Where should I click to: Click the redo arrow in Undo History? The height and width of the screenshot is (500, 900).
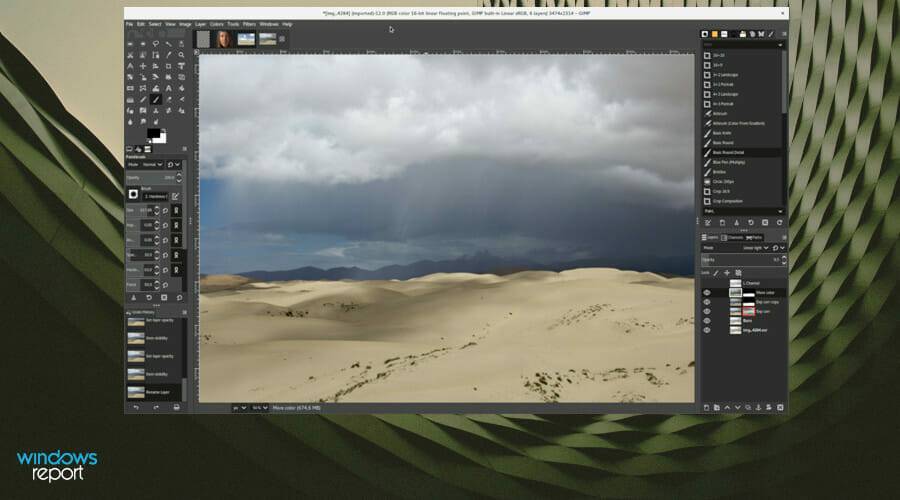[x=156, y=407]
